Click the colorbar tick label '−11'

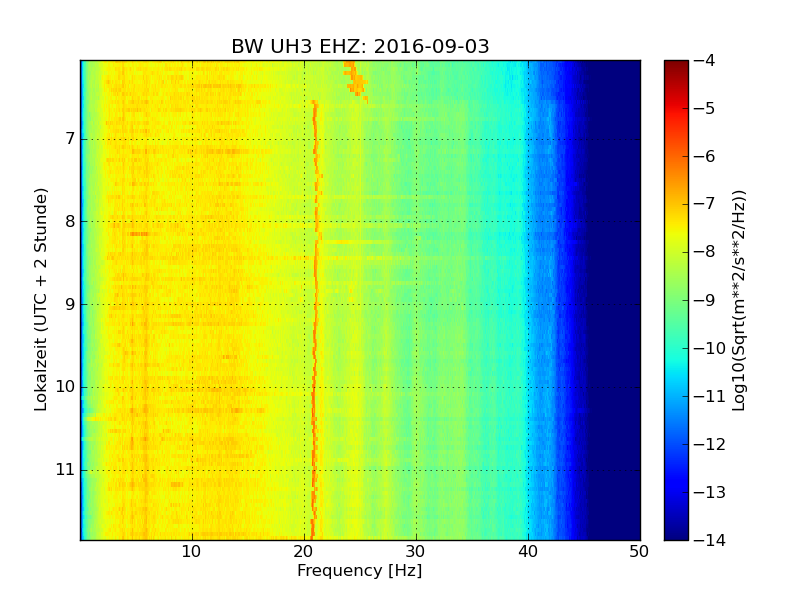710,396
